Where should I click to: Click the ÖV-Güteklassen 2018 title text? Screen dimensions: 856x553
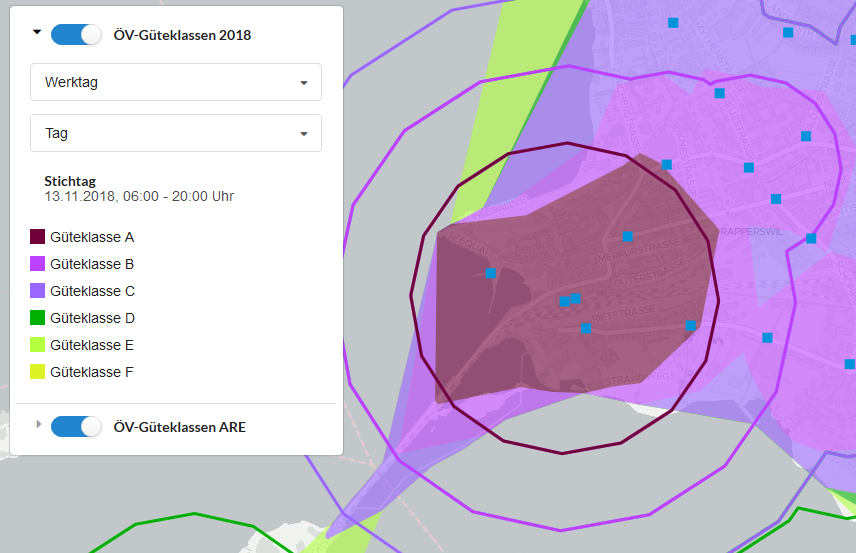(182, 35)
